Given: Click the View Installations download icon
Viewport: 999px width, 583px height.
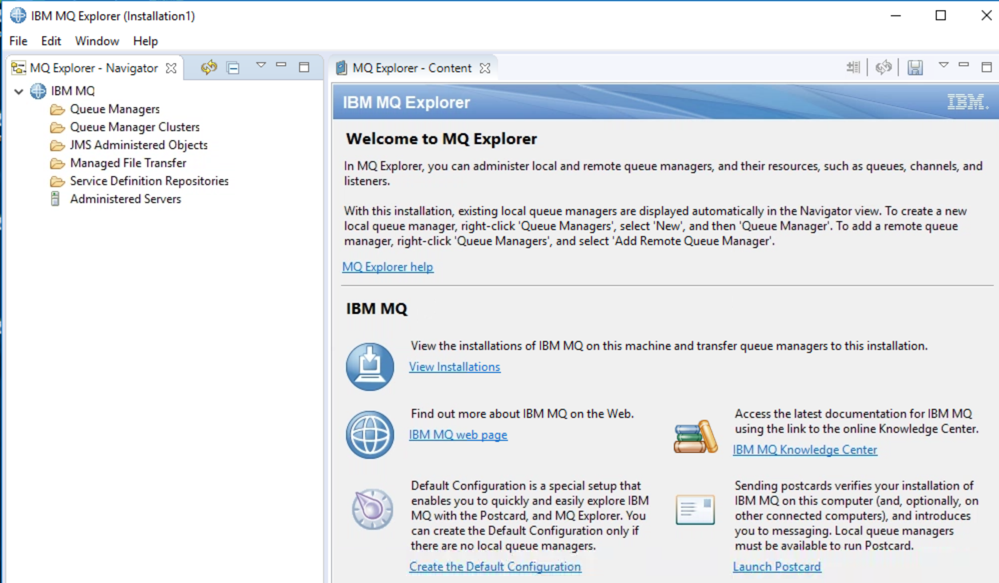Looking at the screenshot, I should point(370,366).
